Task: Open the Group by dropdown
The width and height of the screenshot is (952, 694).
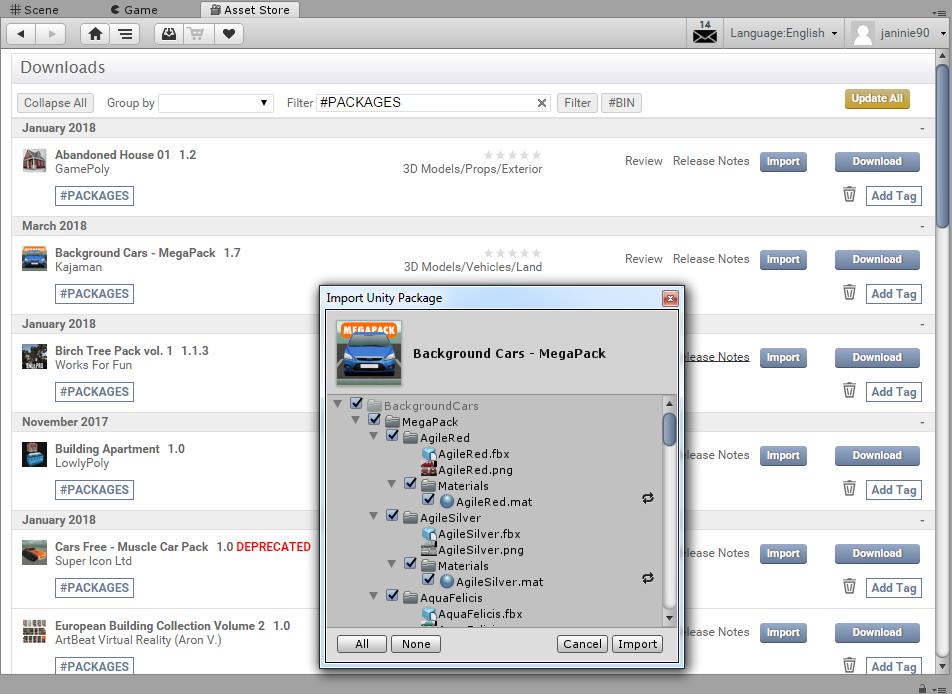Action: click(x=216, y=103)
